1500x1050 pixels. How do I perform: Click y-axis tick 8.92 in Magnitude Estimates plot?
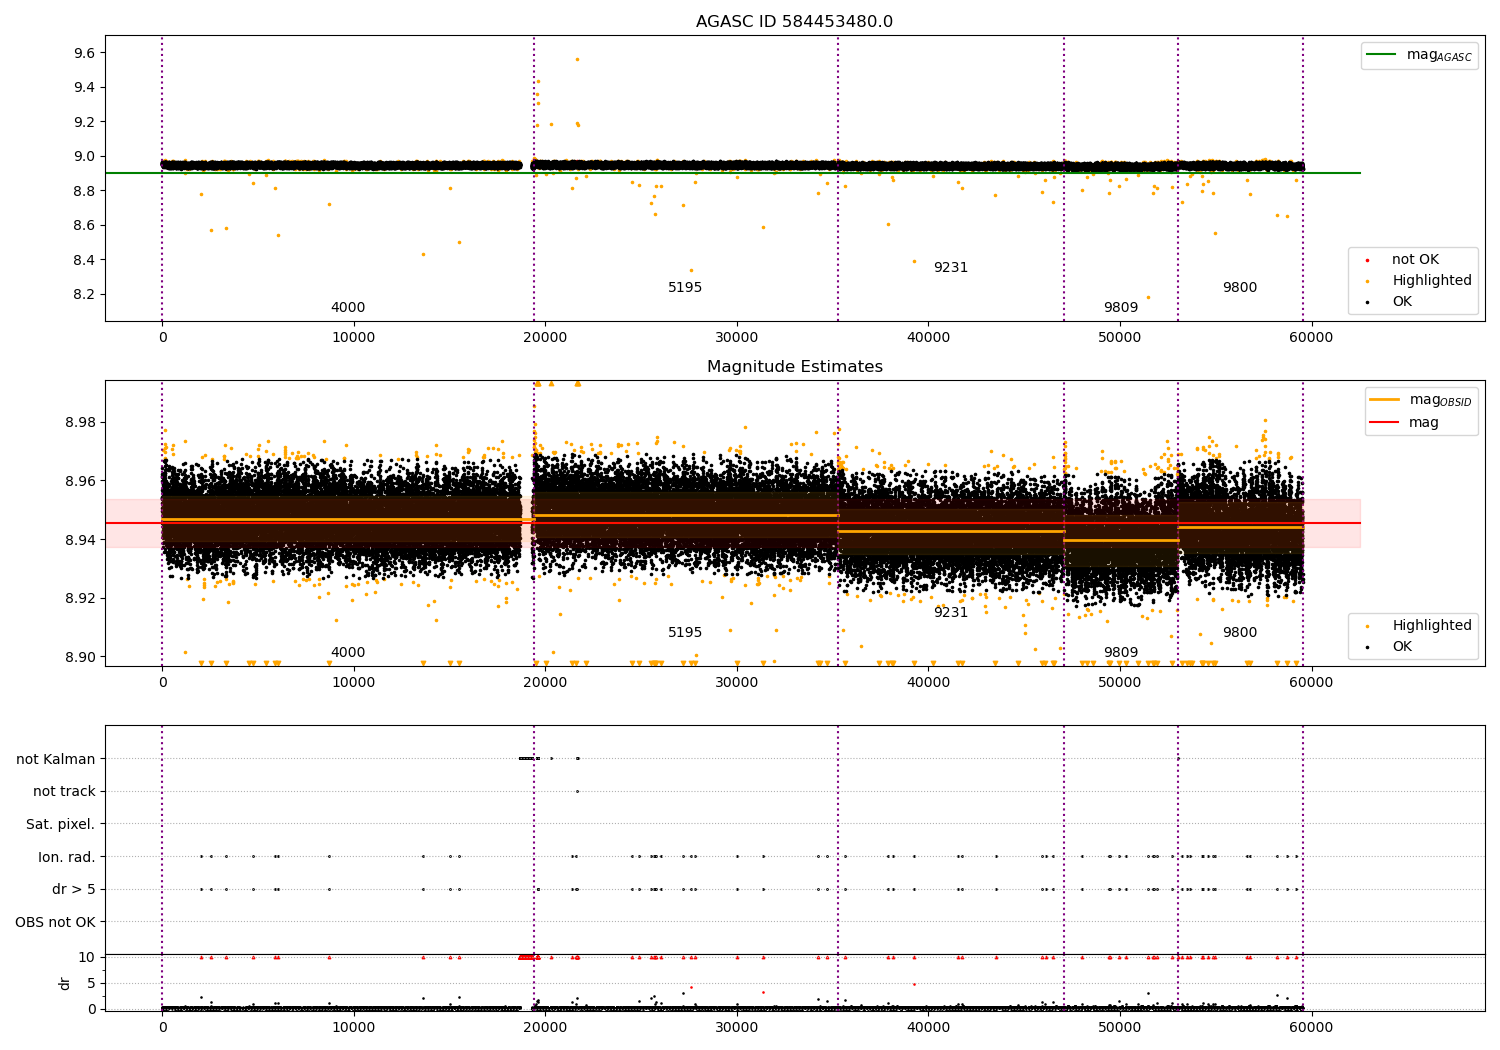[x=80, y=599]
